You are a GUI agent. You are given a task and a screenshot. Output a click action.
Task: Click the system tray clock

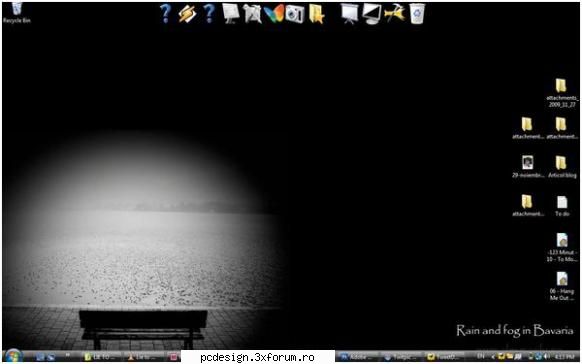point(566,357)
